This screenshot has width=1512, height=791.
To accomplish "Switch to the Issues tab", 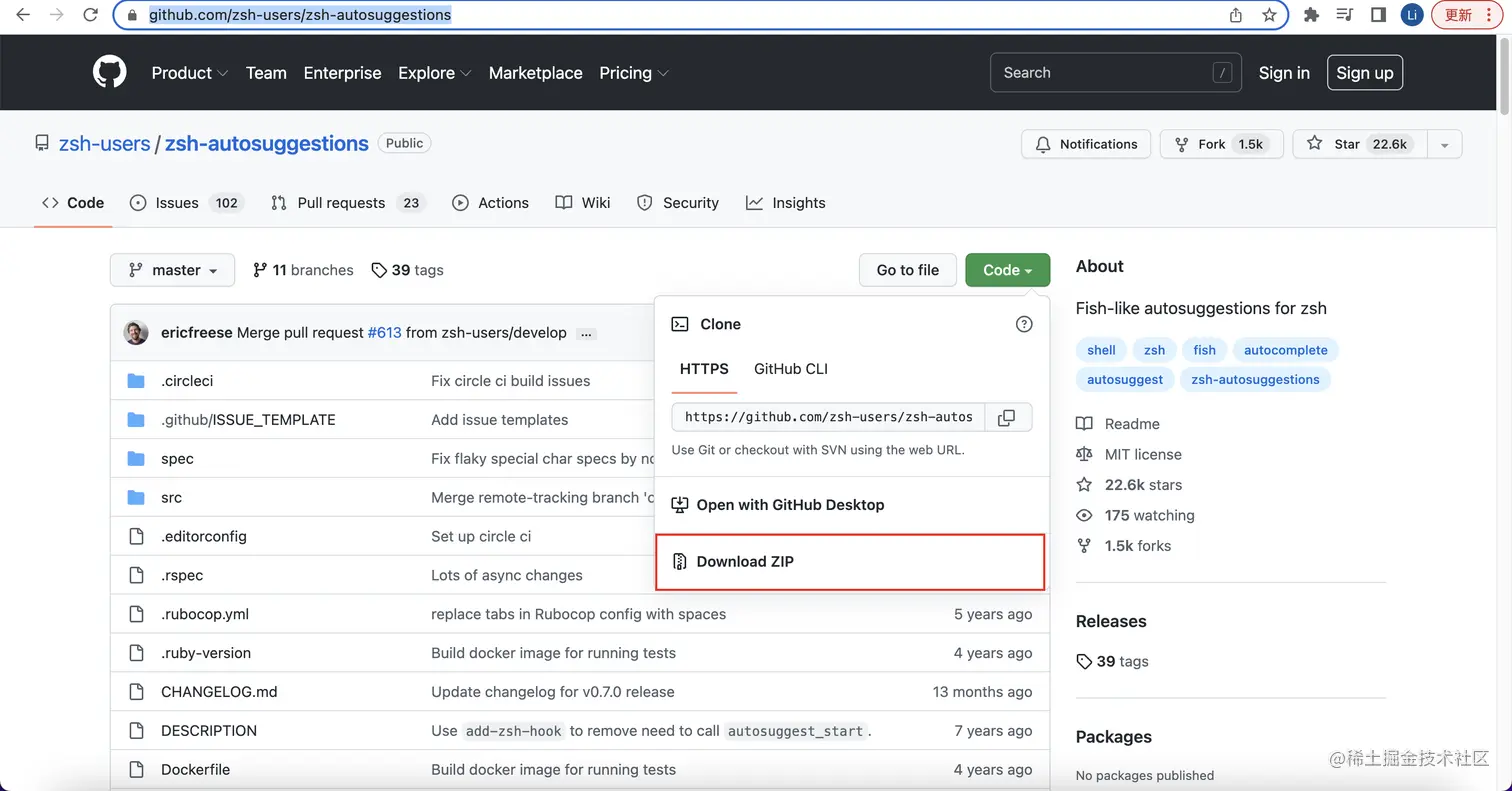I will [186, 203].
